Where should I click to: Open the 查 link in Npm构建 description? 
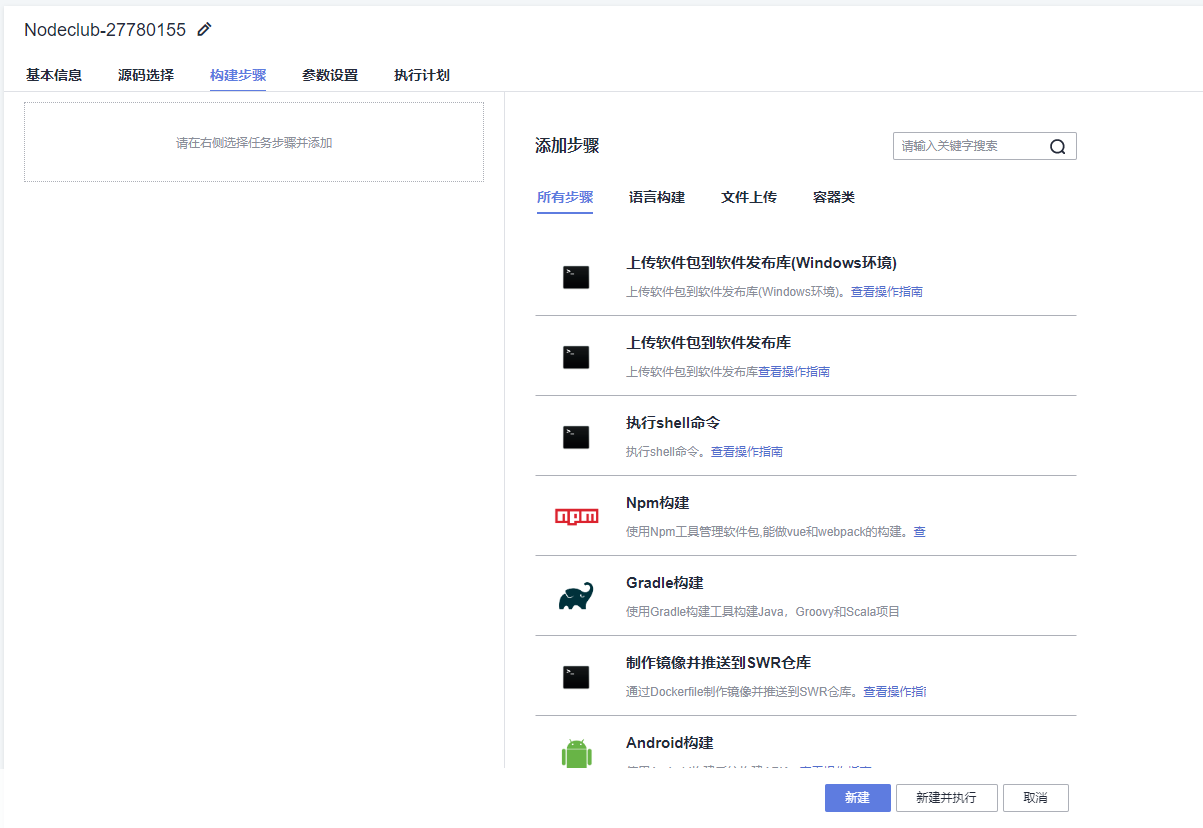(920, 532)
